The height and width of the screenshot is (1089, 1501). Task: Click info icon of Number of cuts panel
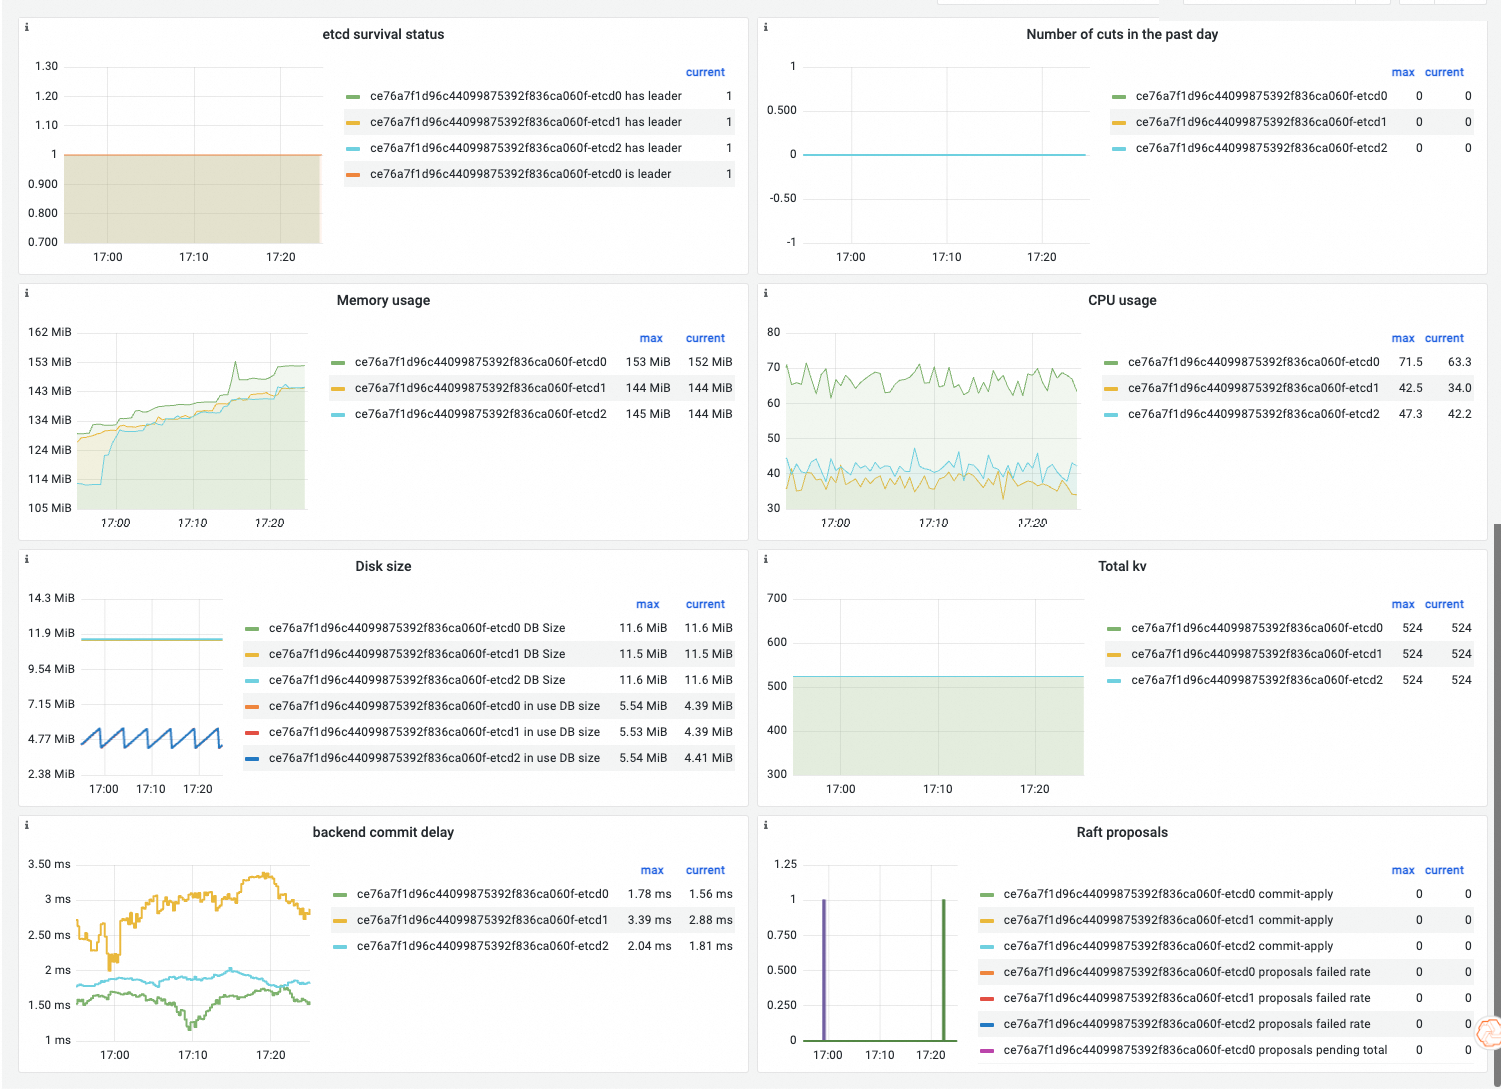tap(765, 27)
